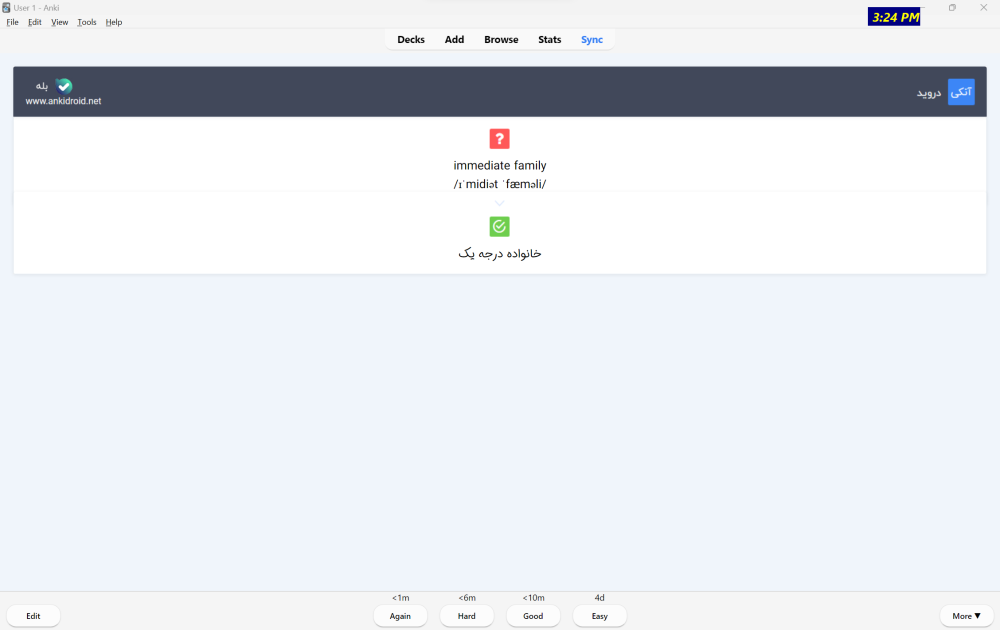Image resolution: width=1000 pixels, height=630 pixels.
Task: Open the Help menu
Action: click(x=114, y=22)
